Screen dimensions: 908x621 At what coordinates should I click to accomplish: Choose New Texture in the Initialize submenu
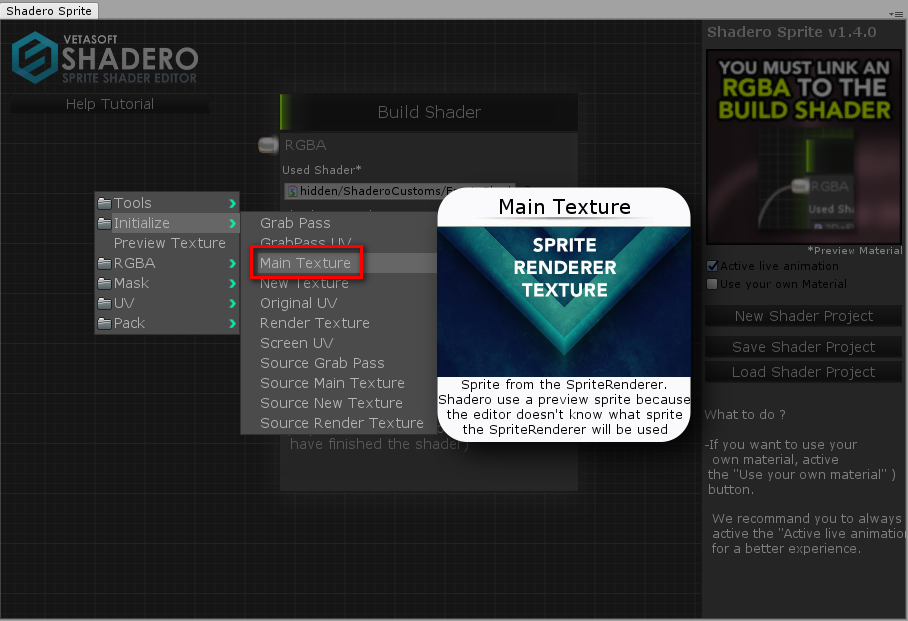click(x=339, y=283)
